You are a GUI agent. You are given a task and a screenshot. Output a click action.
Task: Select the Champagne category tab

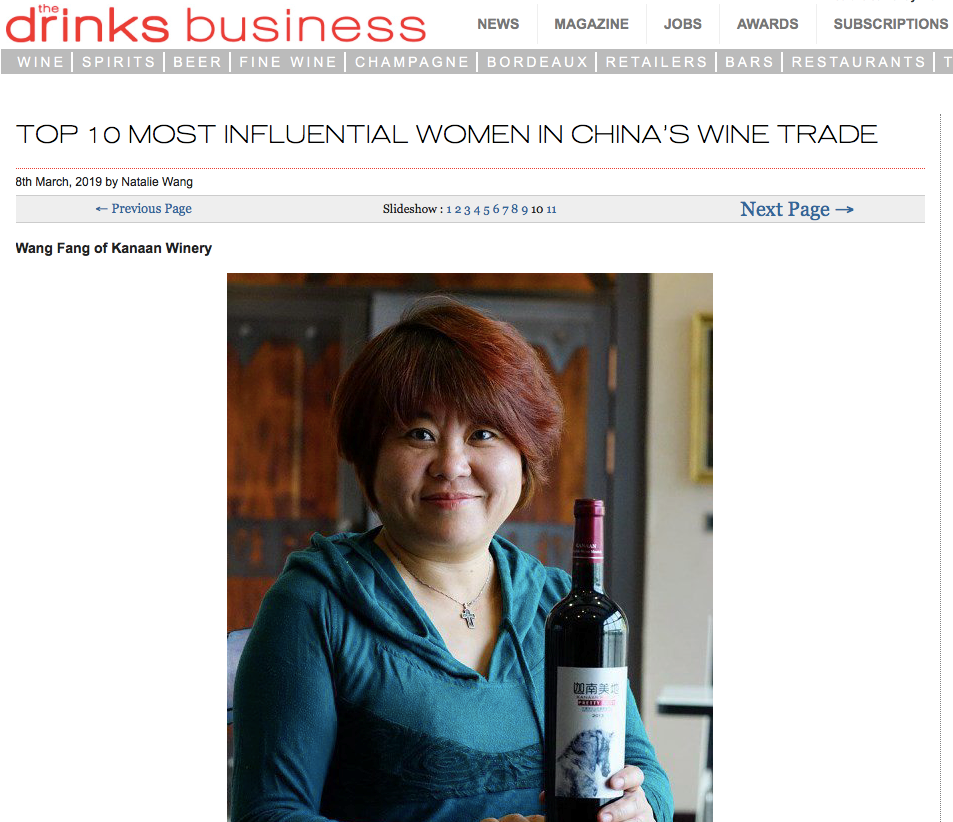click(411, 62)
